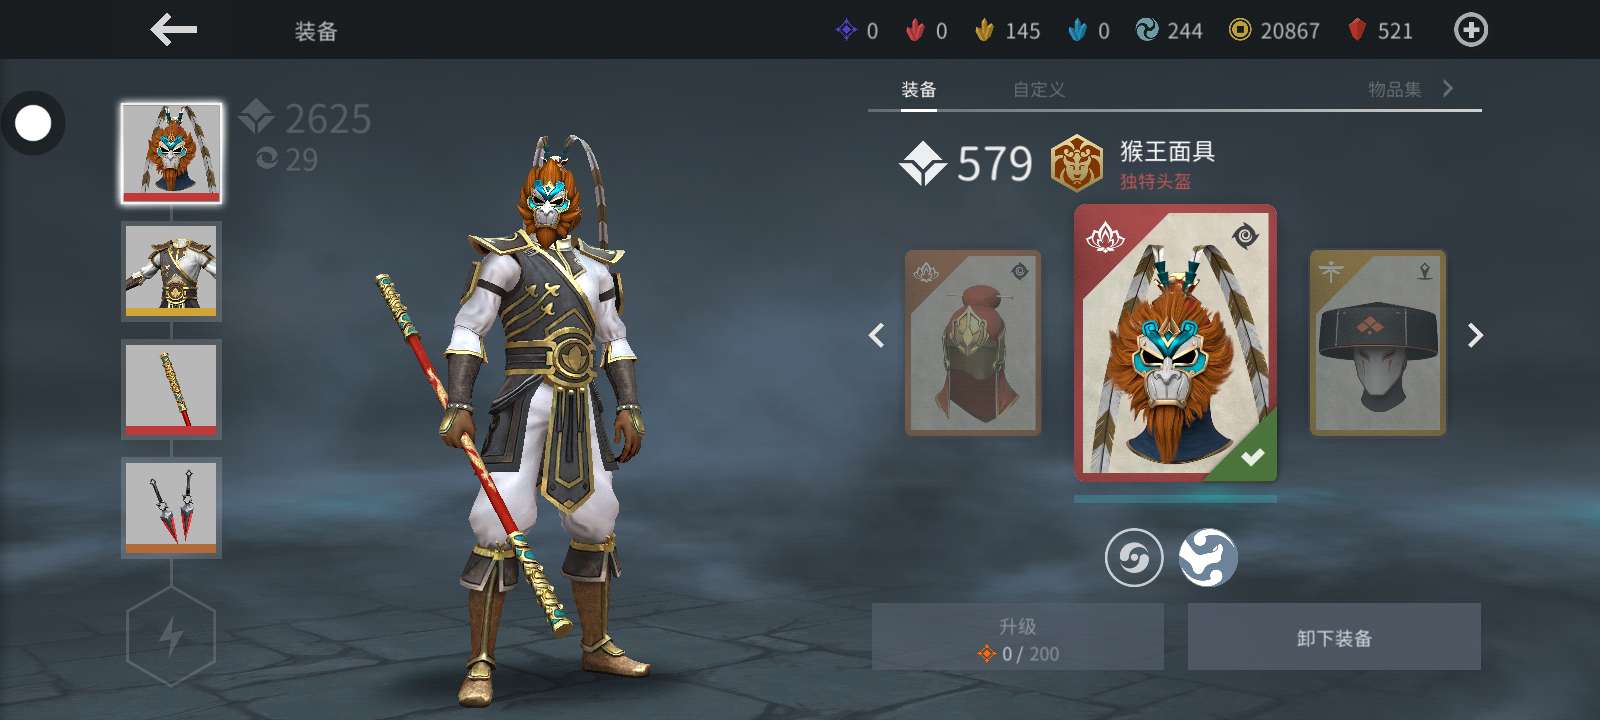Go back with the top-left arrow
Image resolution: width=1600 pixels, height=720 pixels.
(173, 30)
